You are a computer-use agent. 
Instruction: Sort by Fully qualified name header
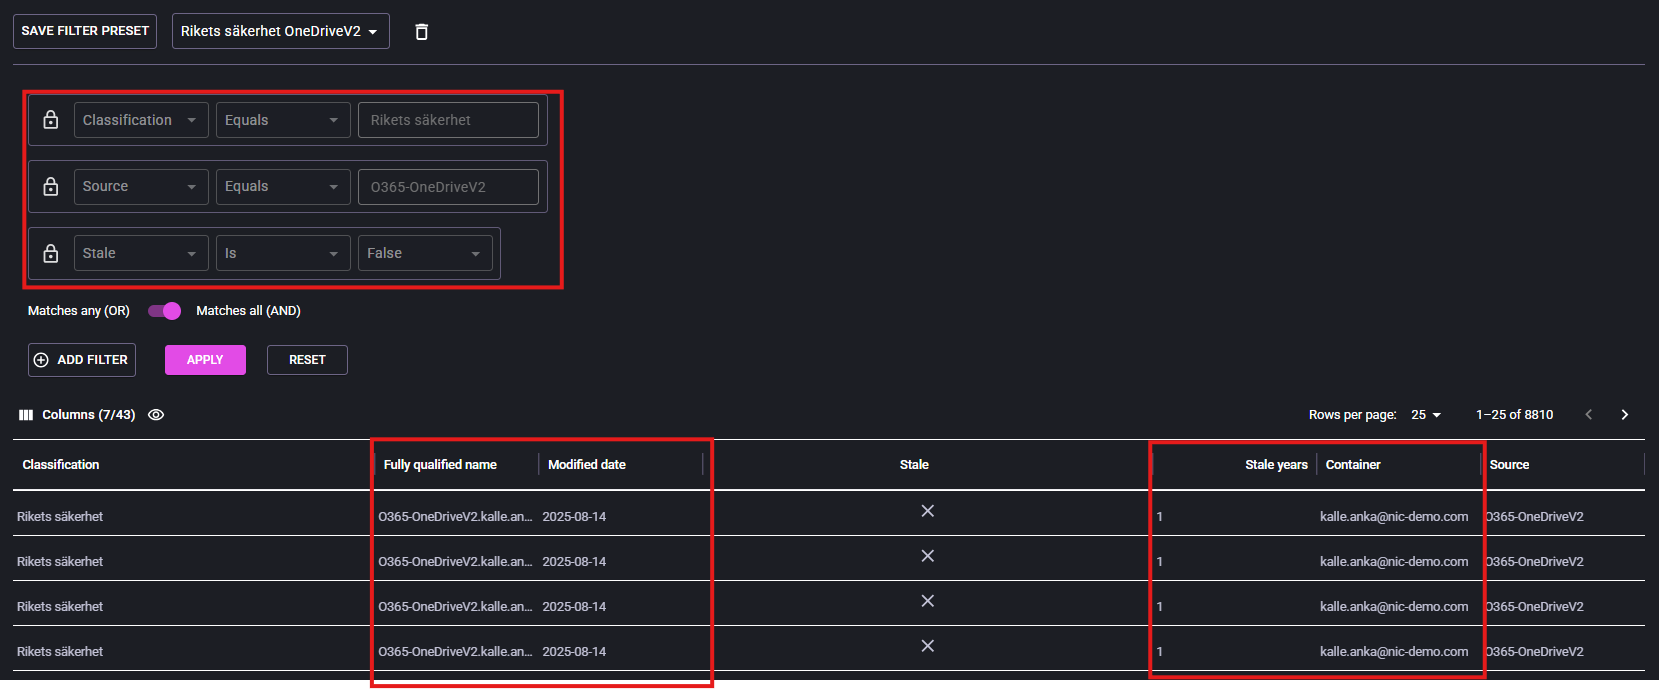[440, 465]
